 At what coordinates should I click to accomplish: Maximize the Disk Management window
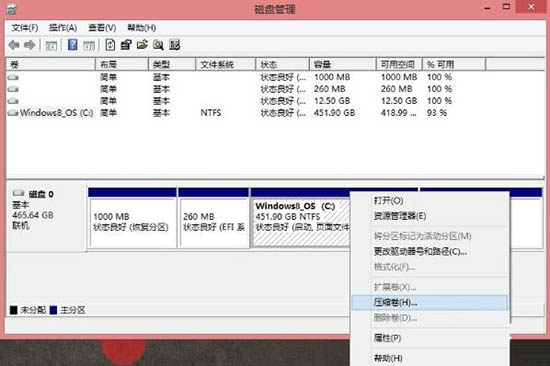click(x=506, y=7)
